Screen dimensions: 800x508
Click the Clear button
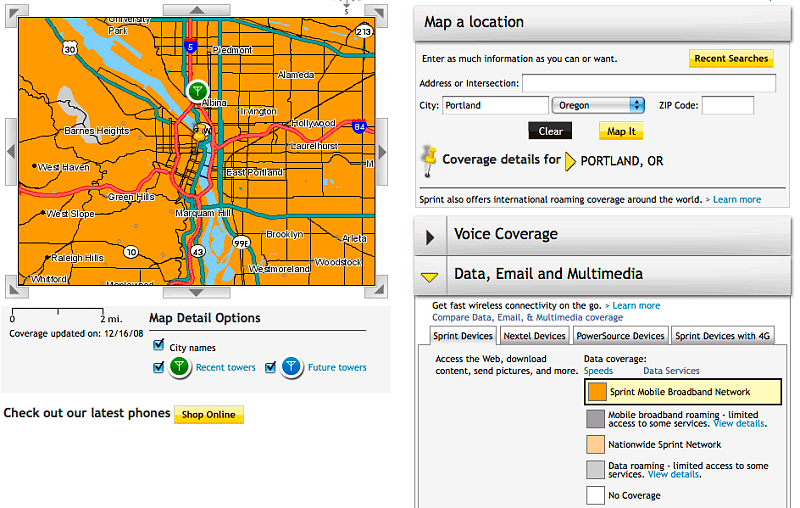click(x=550, y=131)
